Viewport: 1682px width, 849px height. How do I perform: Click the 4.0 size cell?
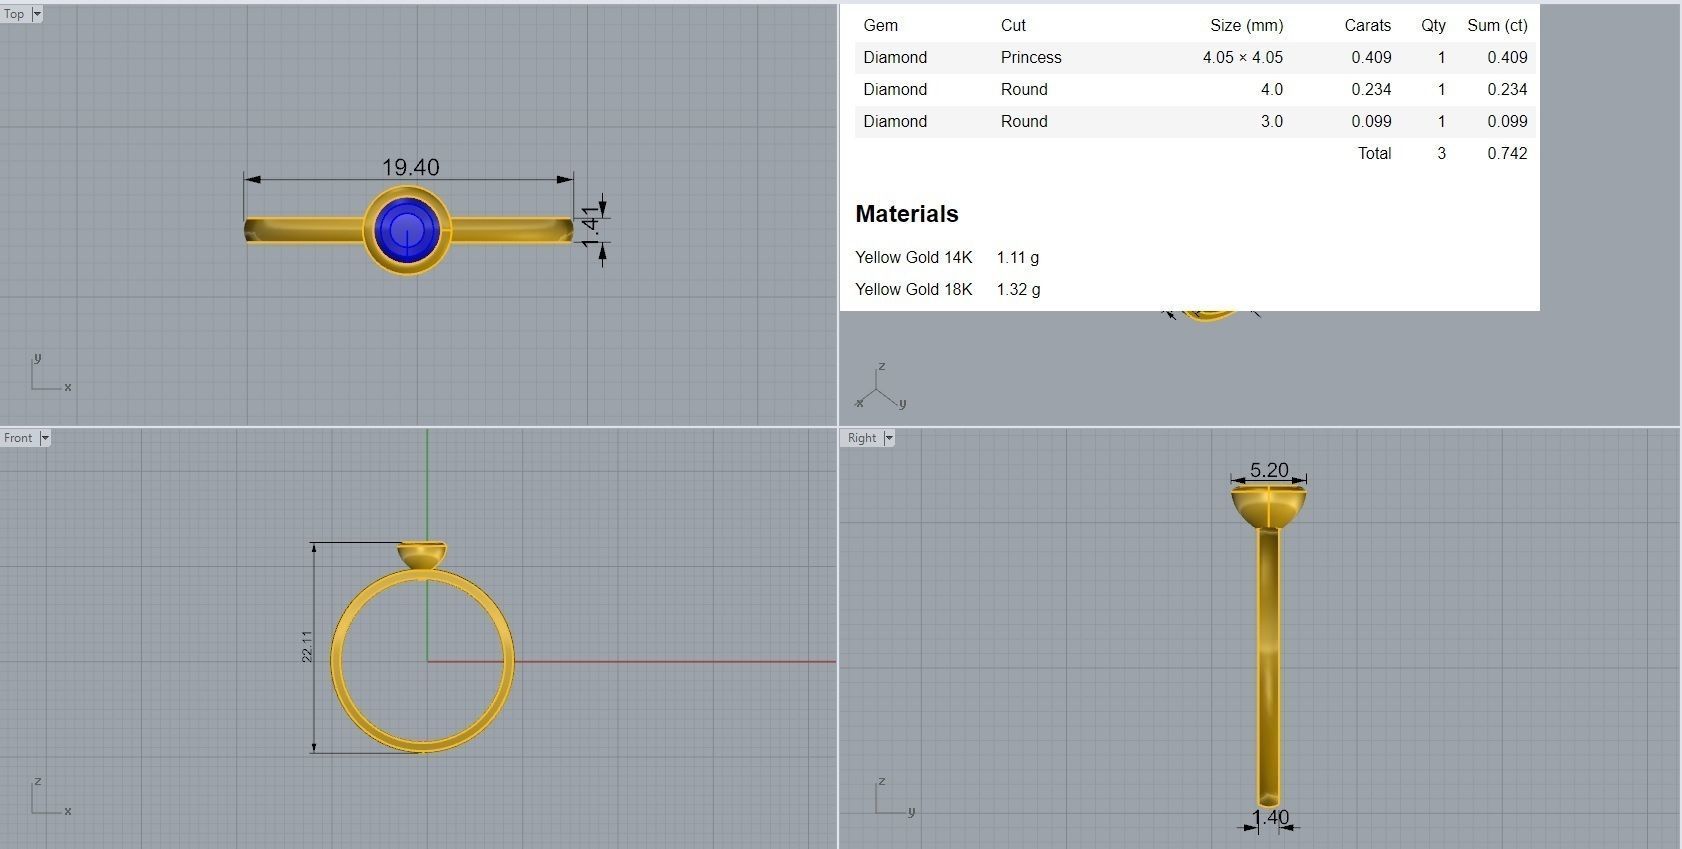(x=1272, y=90)
